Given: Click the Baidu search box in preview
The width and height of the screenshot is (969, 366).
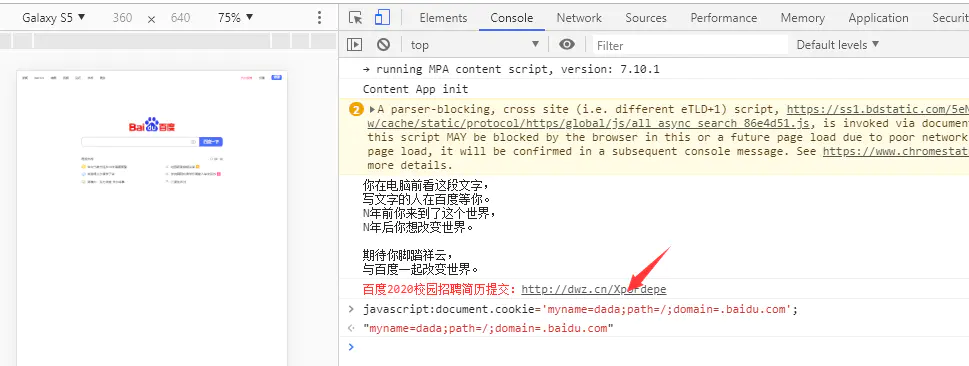Looking at the screenshot, I should point(140,142).
